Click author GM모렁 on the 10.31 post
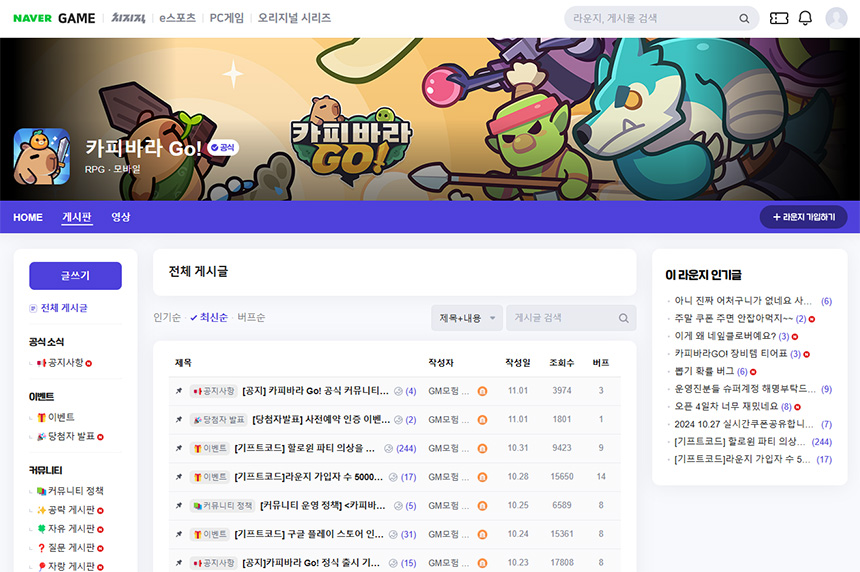Screen dimensions: 860x572 [449, 449]
